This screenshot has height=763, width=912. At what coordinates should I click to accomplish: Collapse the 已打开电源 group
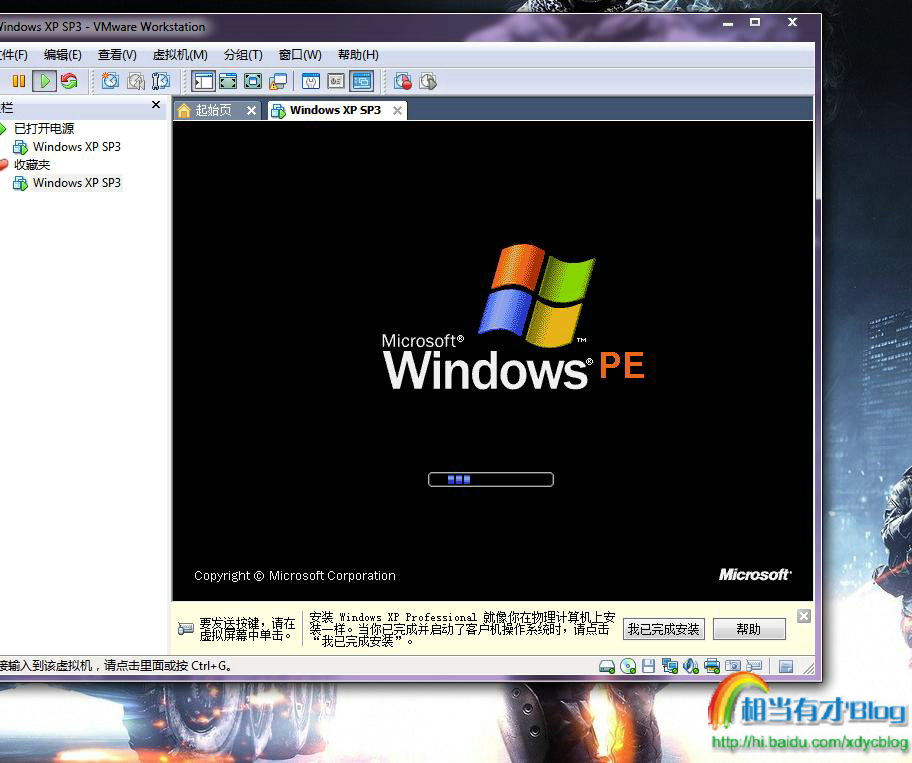click(3, 129)
